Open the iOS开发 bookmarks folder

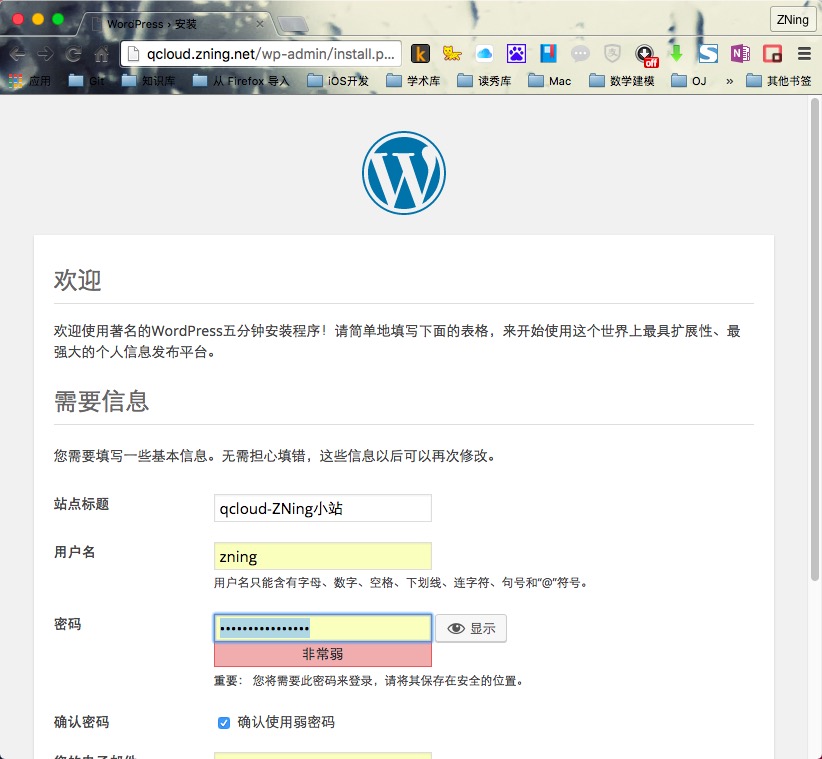338,81
